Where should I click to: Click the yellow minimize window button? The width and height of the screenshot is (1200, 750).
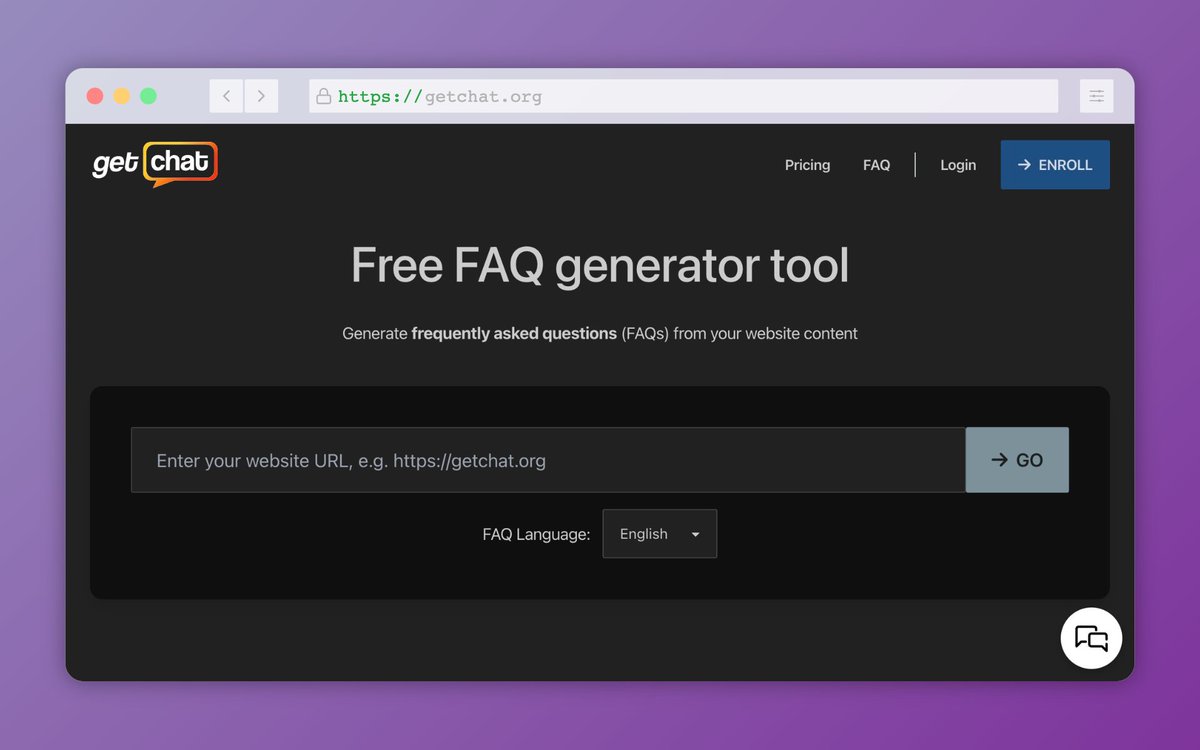pos(121,96)
